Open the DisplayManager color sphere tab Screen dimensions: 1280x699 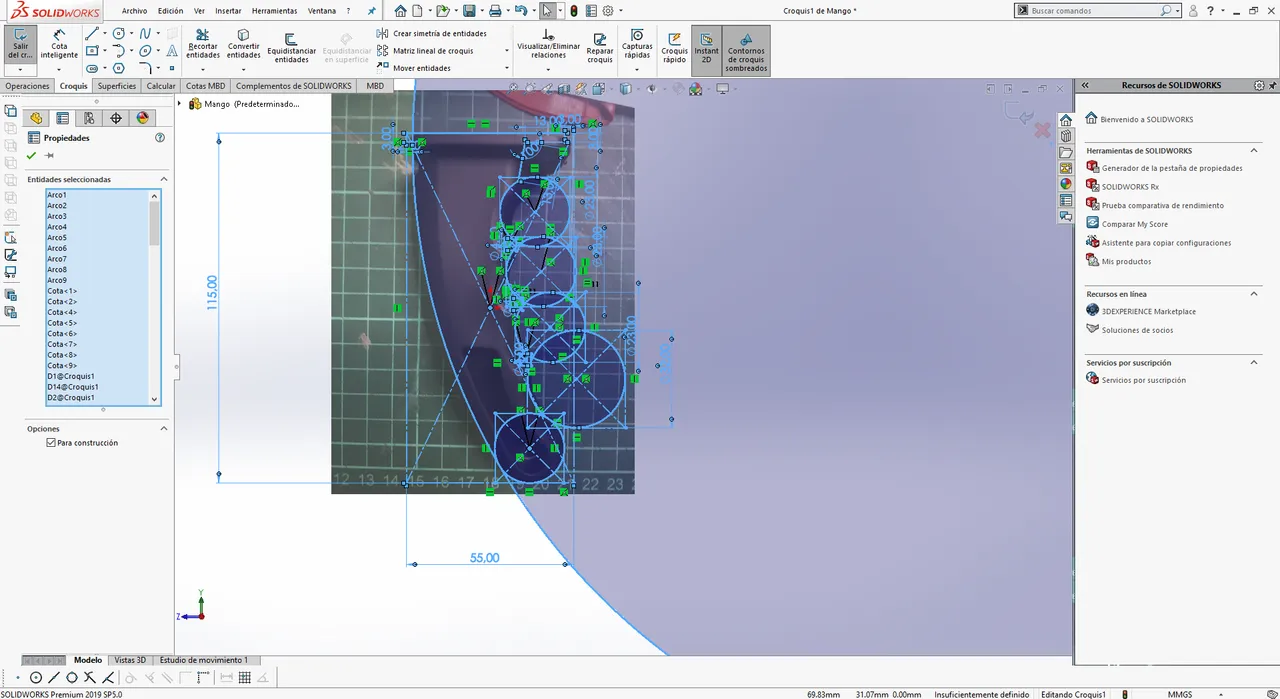142,118
